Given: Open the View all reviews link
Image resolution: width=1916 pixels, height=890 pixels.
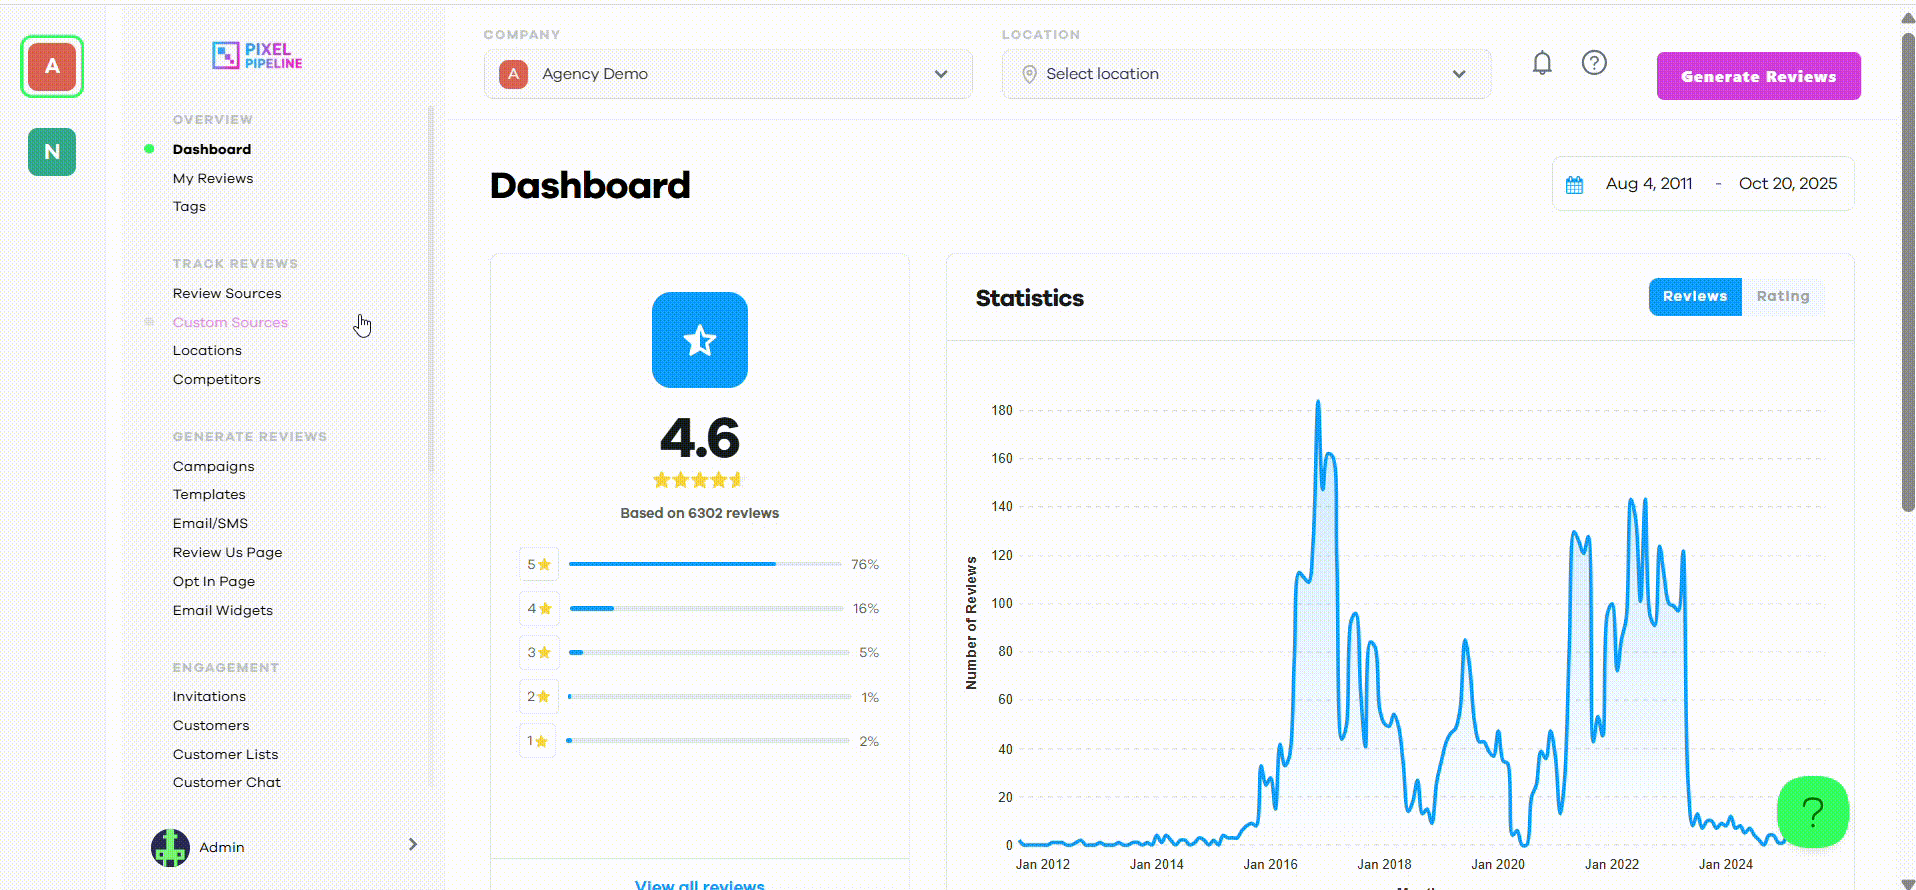Looking at the screenshot, I should point(700,884).
